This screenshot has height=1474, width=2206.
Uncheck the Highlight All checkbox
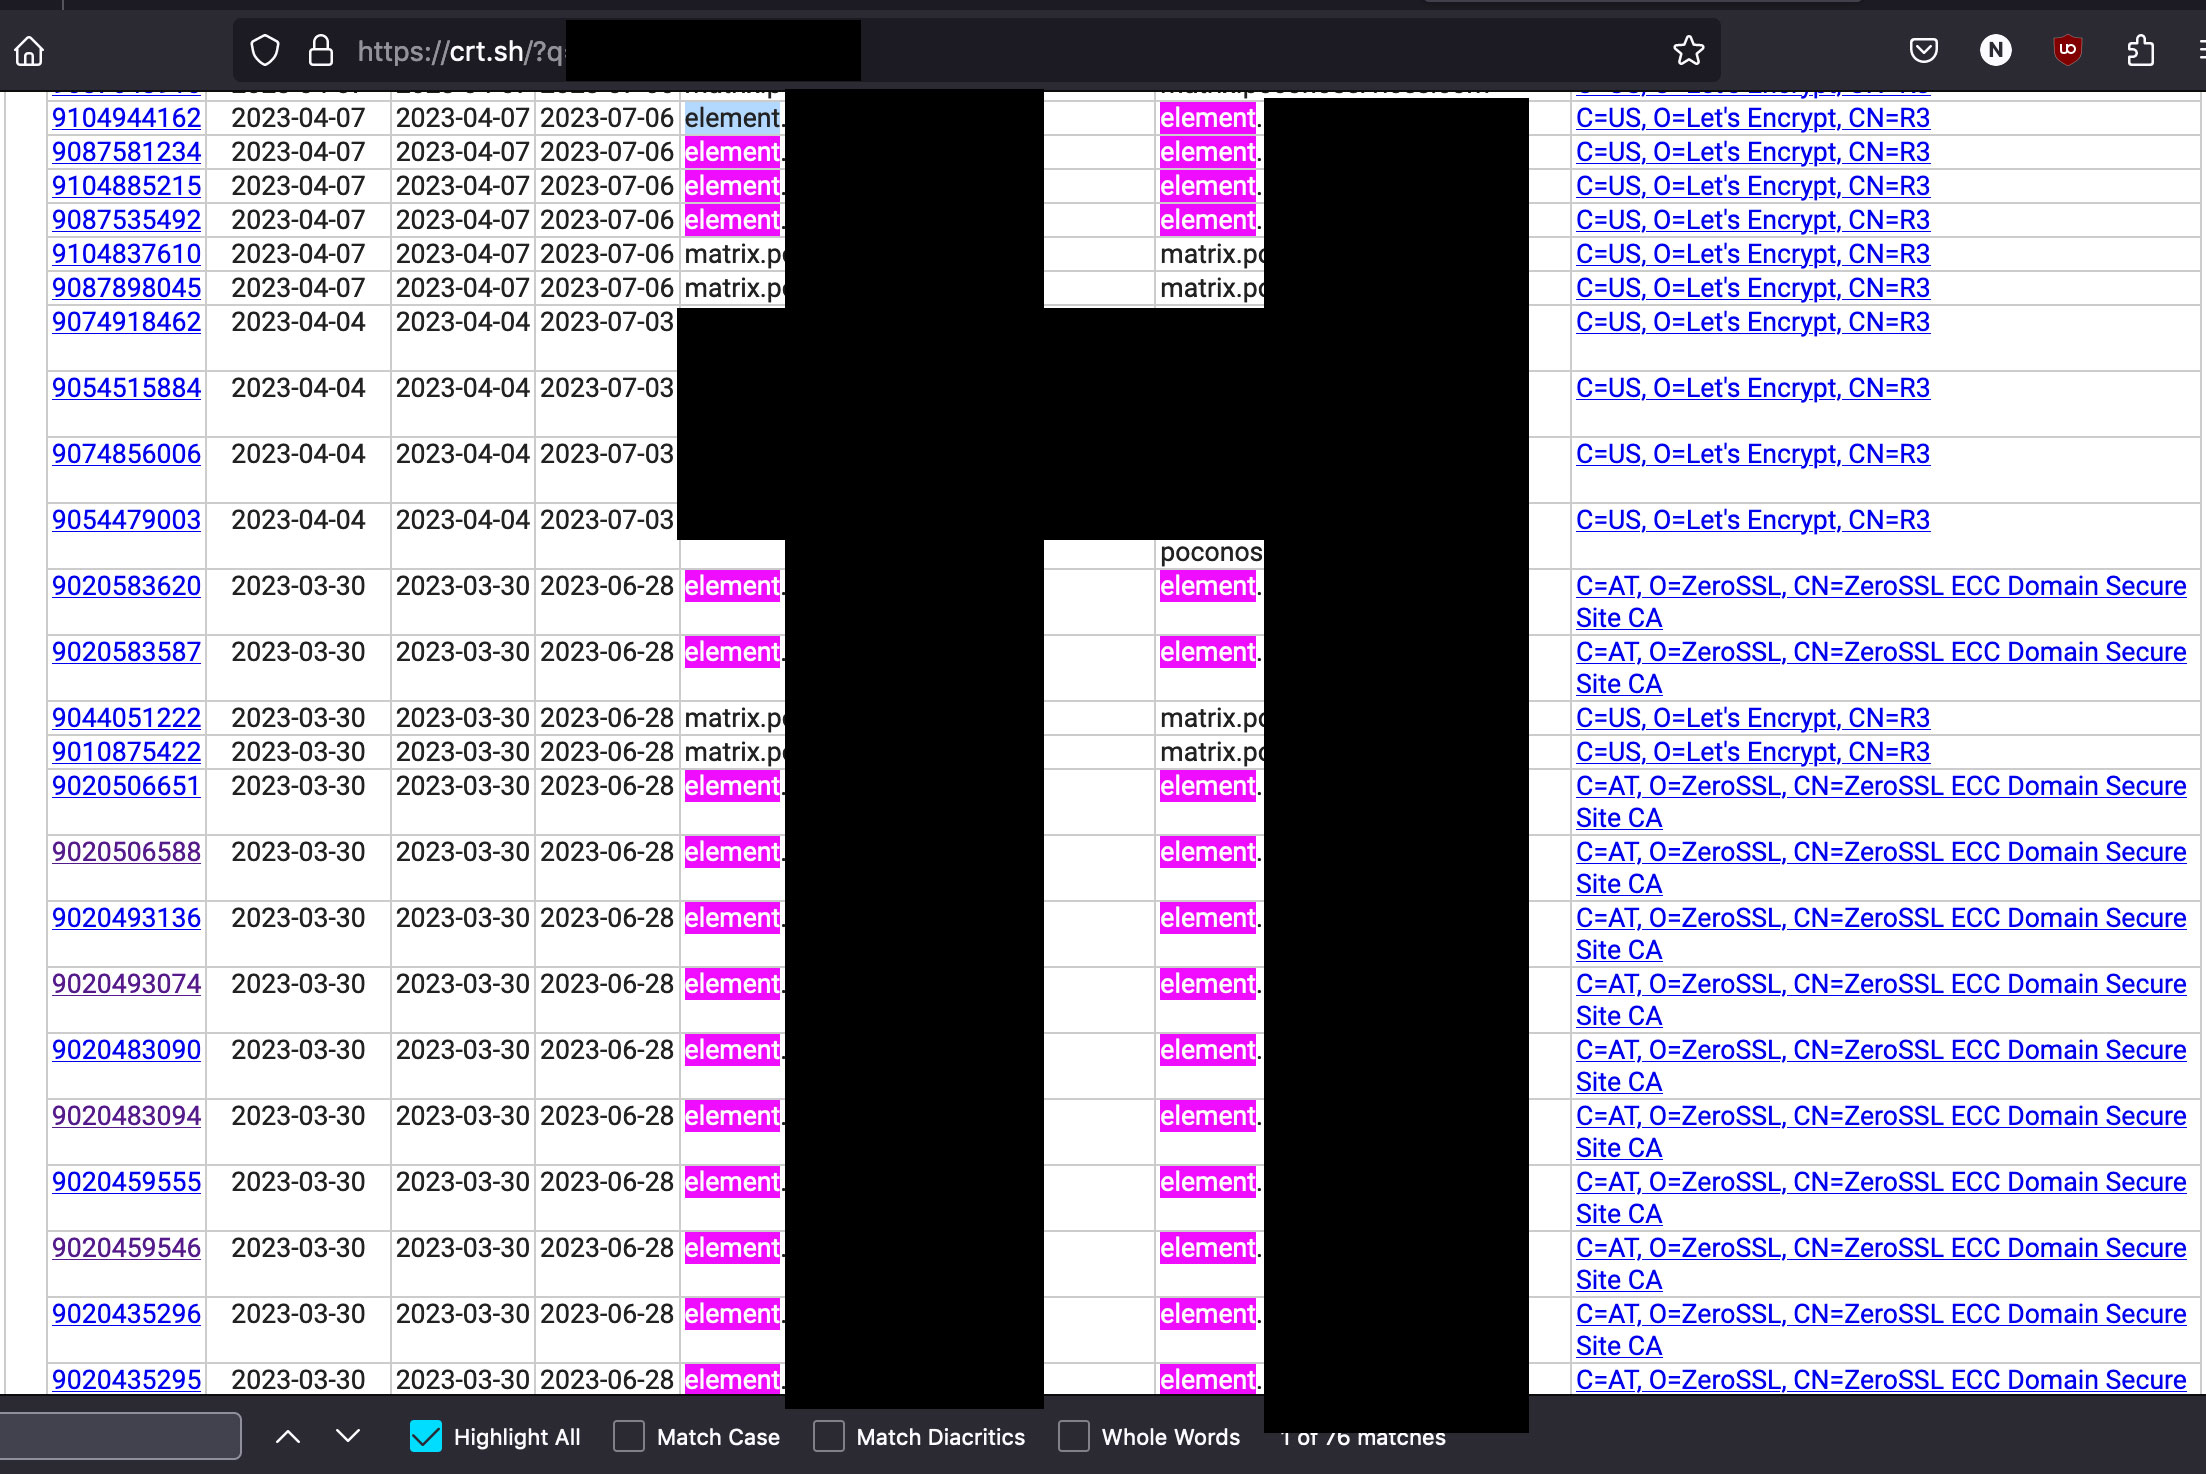[427, 1436]
